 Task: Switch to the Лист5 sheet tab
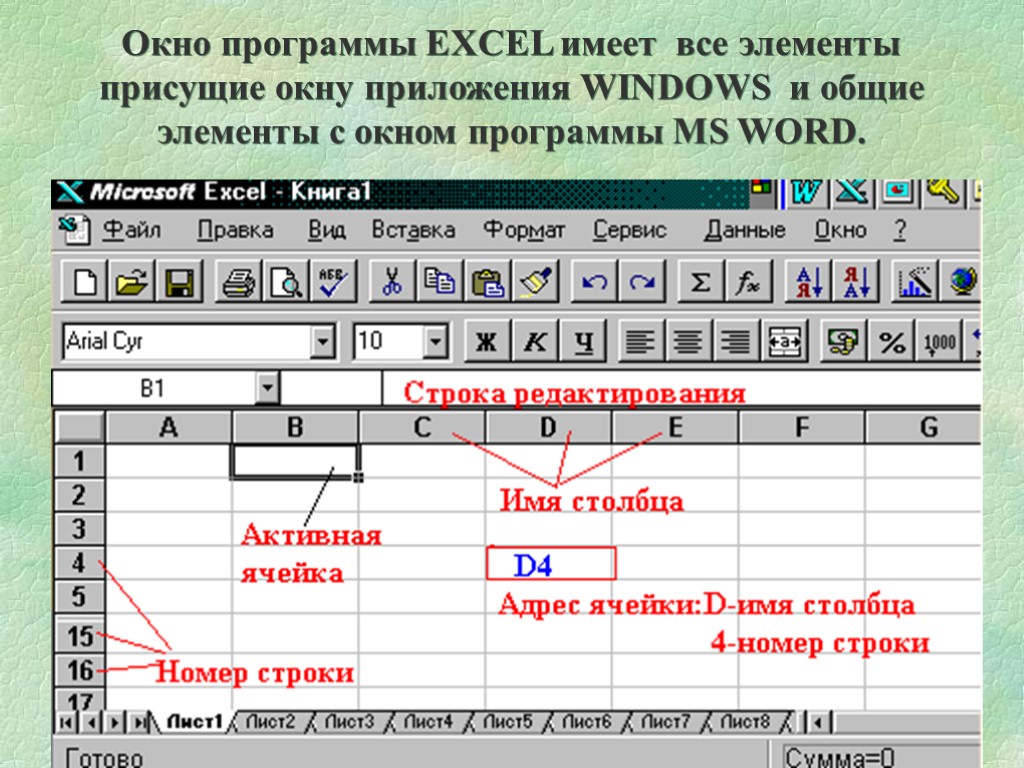(507, 722)
